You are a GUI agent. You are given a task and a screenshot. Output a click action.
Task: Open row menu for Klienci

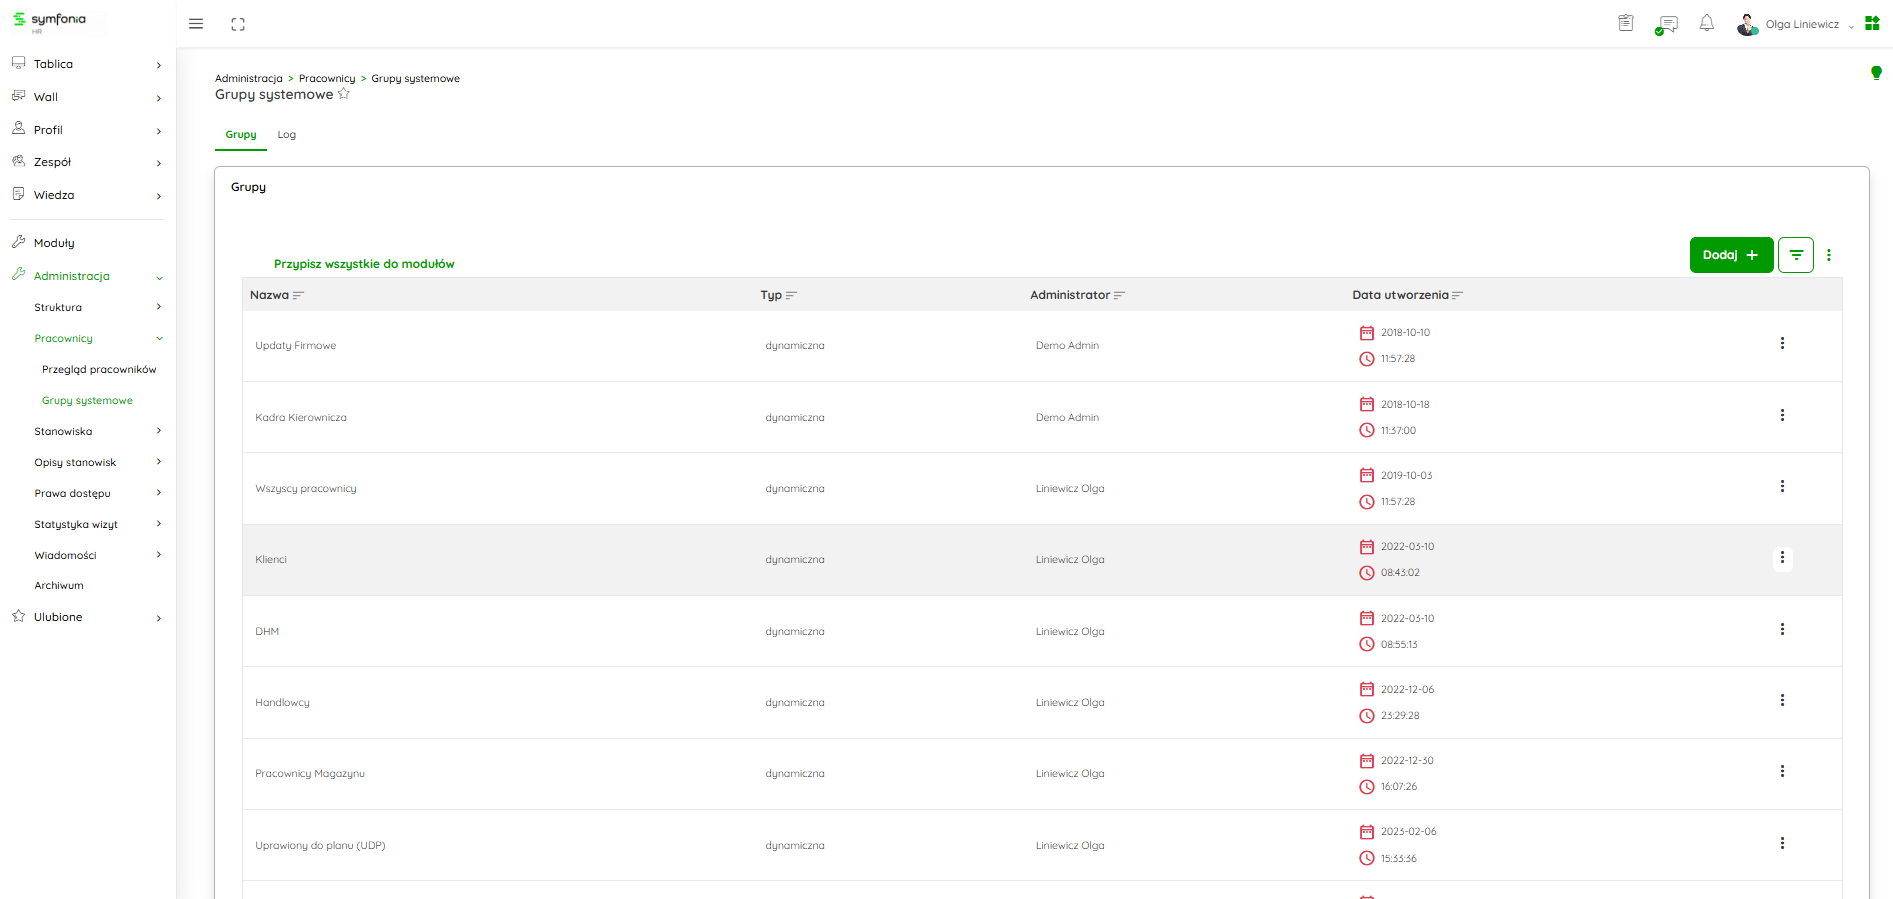click(1782, 557)
